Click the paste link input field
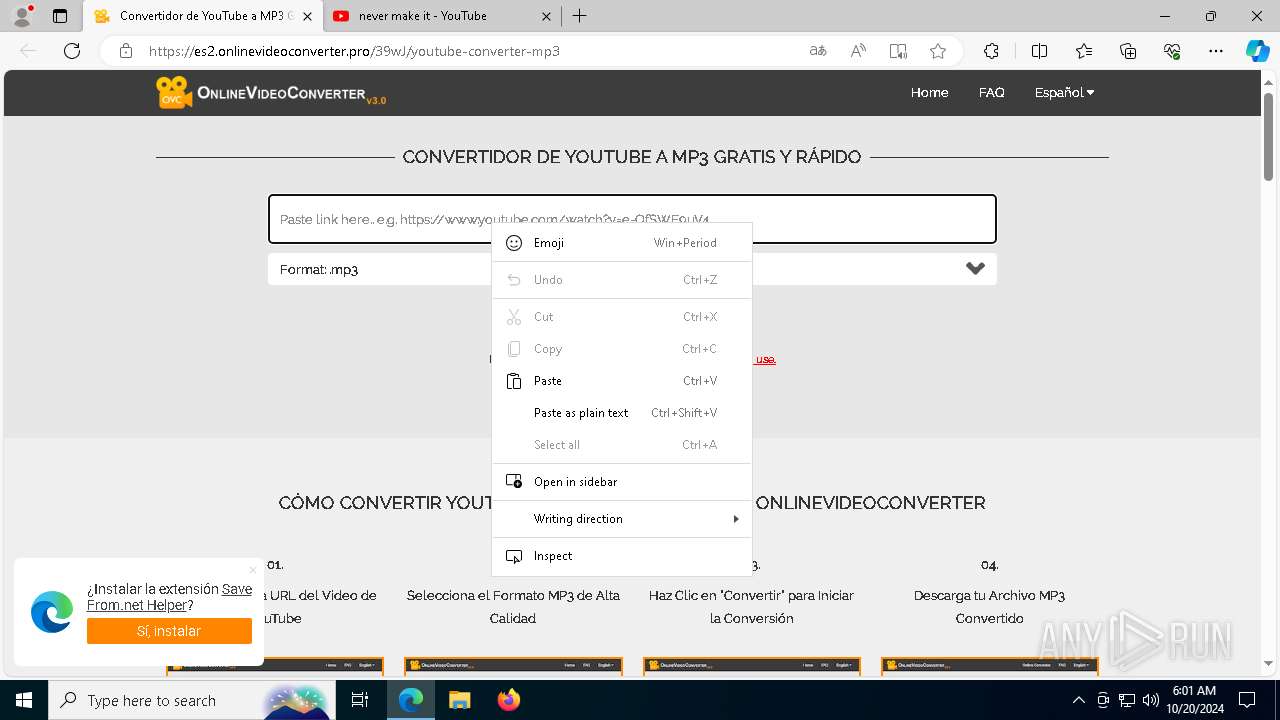The image size is (1280, 720). click(x=632, y=219)
